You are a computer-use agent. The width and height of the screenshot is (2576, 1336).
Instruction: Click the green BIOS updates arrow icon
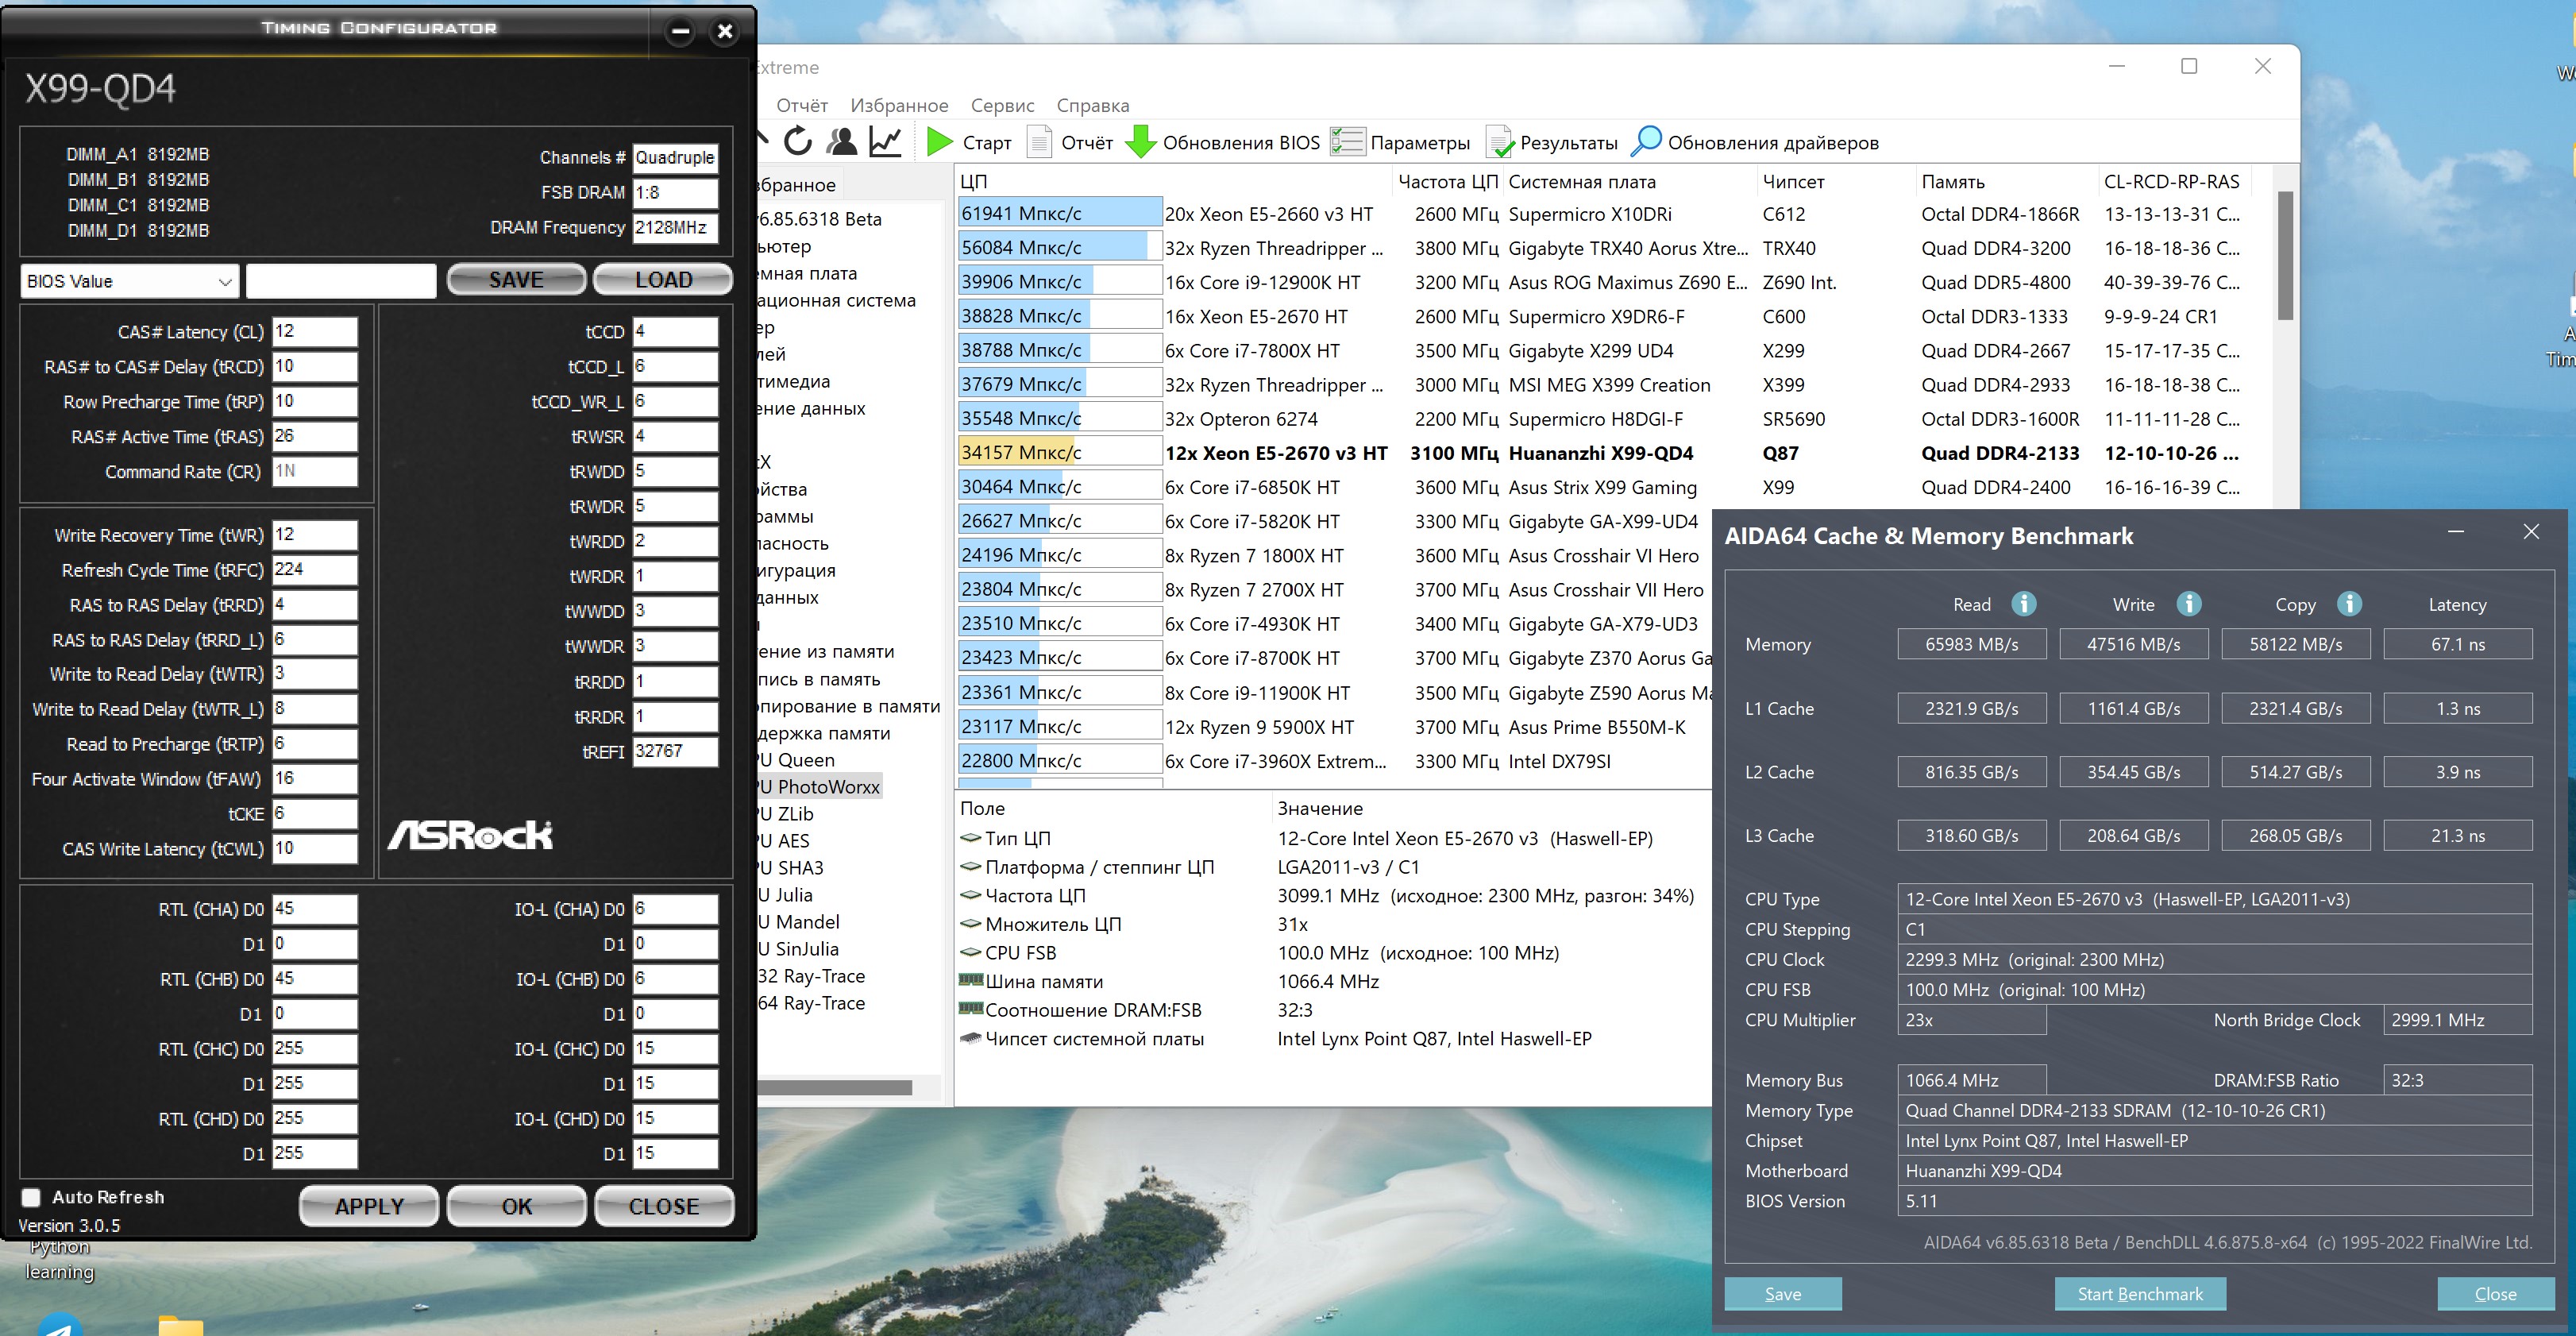coord(1140,142)
